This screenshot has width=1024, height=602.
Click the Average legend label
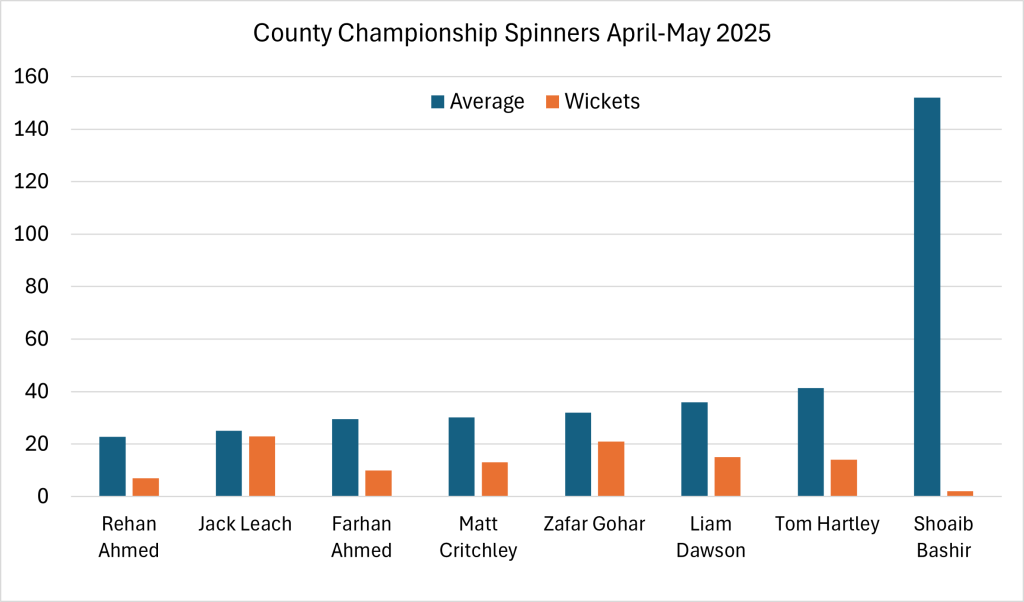click(487, 102)
